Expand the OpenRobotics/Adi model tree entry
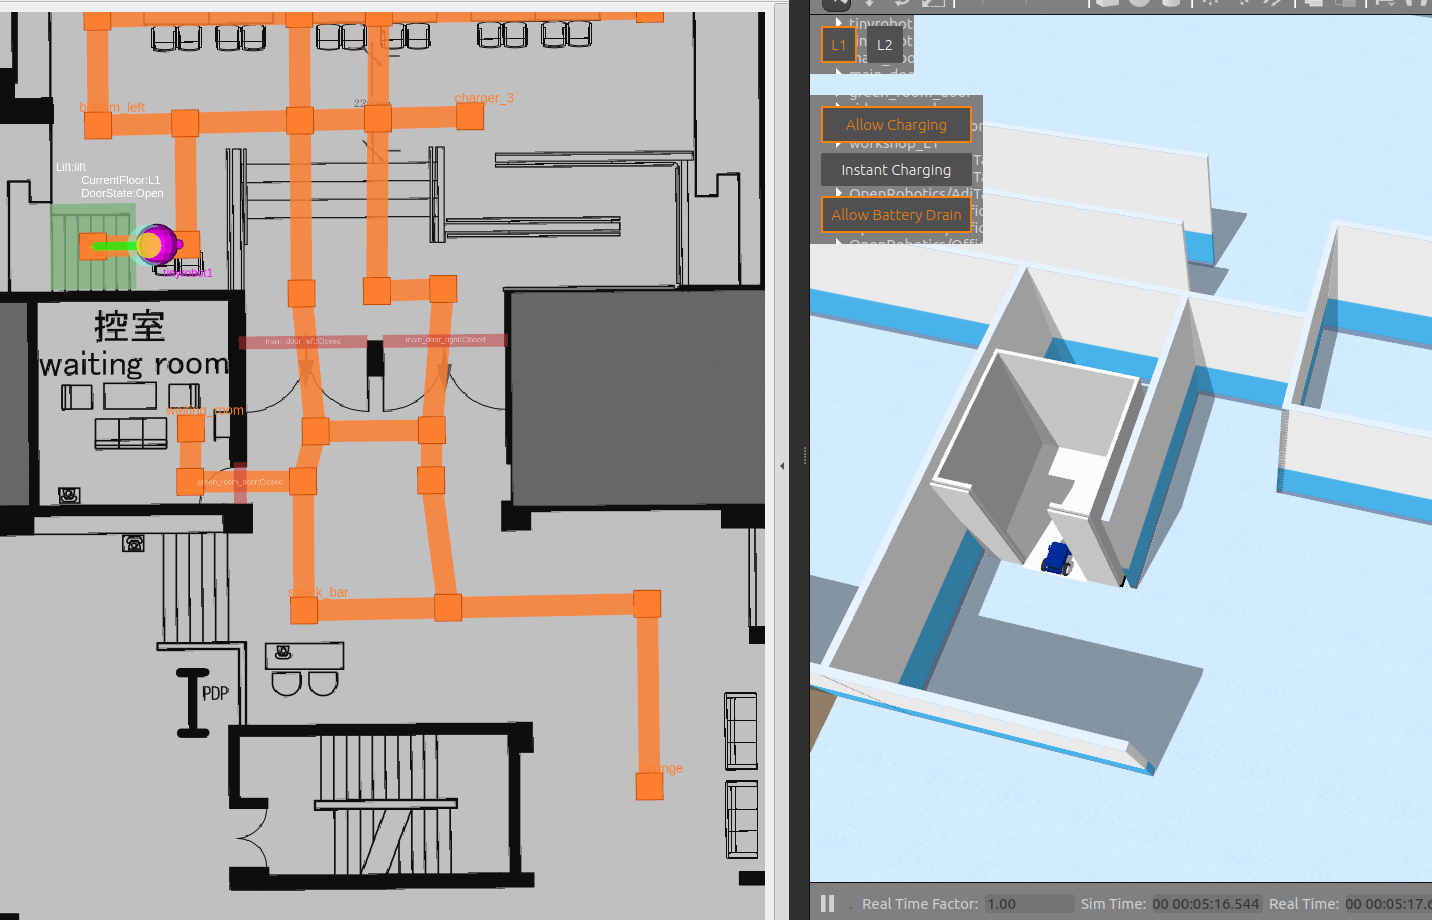Screen dimensions: 1432x920 click(x=838, y=193)
